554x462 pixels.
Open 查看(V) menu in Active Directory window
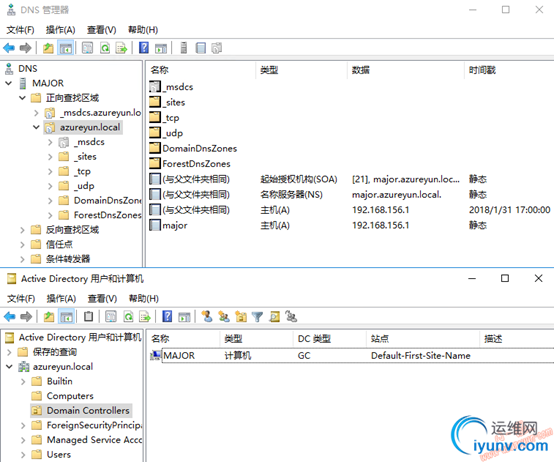pyautogui.click(x=102, y=298)
